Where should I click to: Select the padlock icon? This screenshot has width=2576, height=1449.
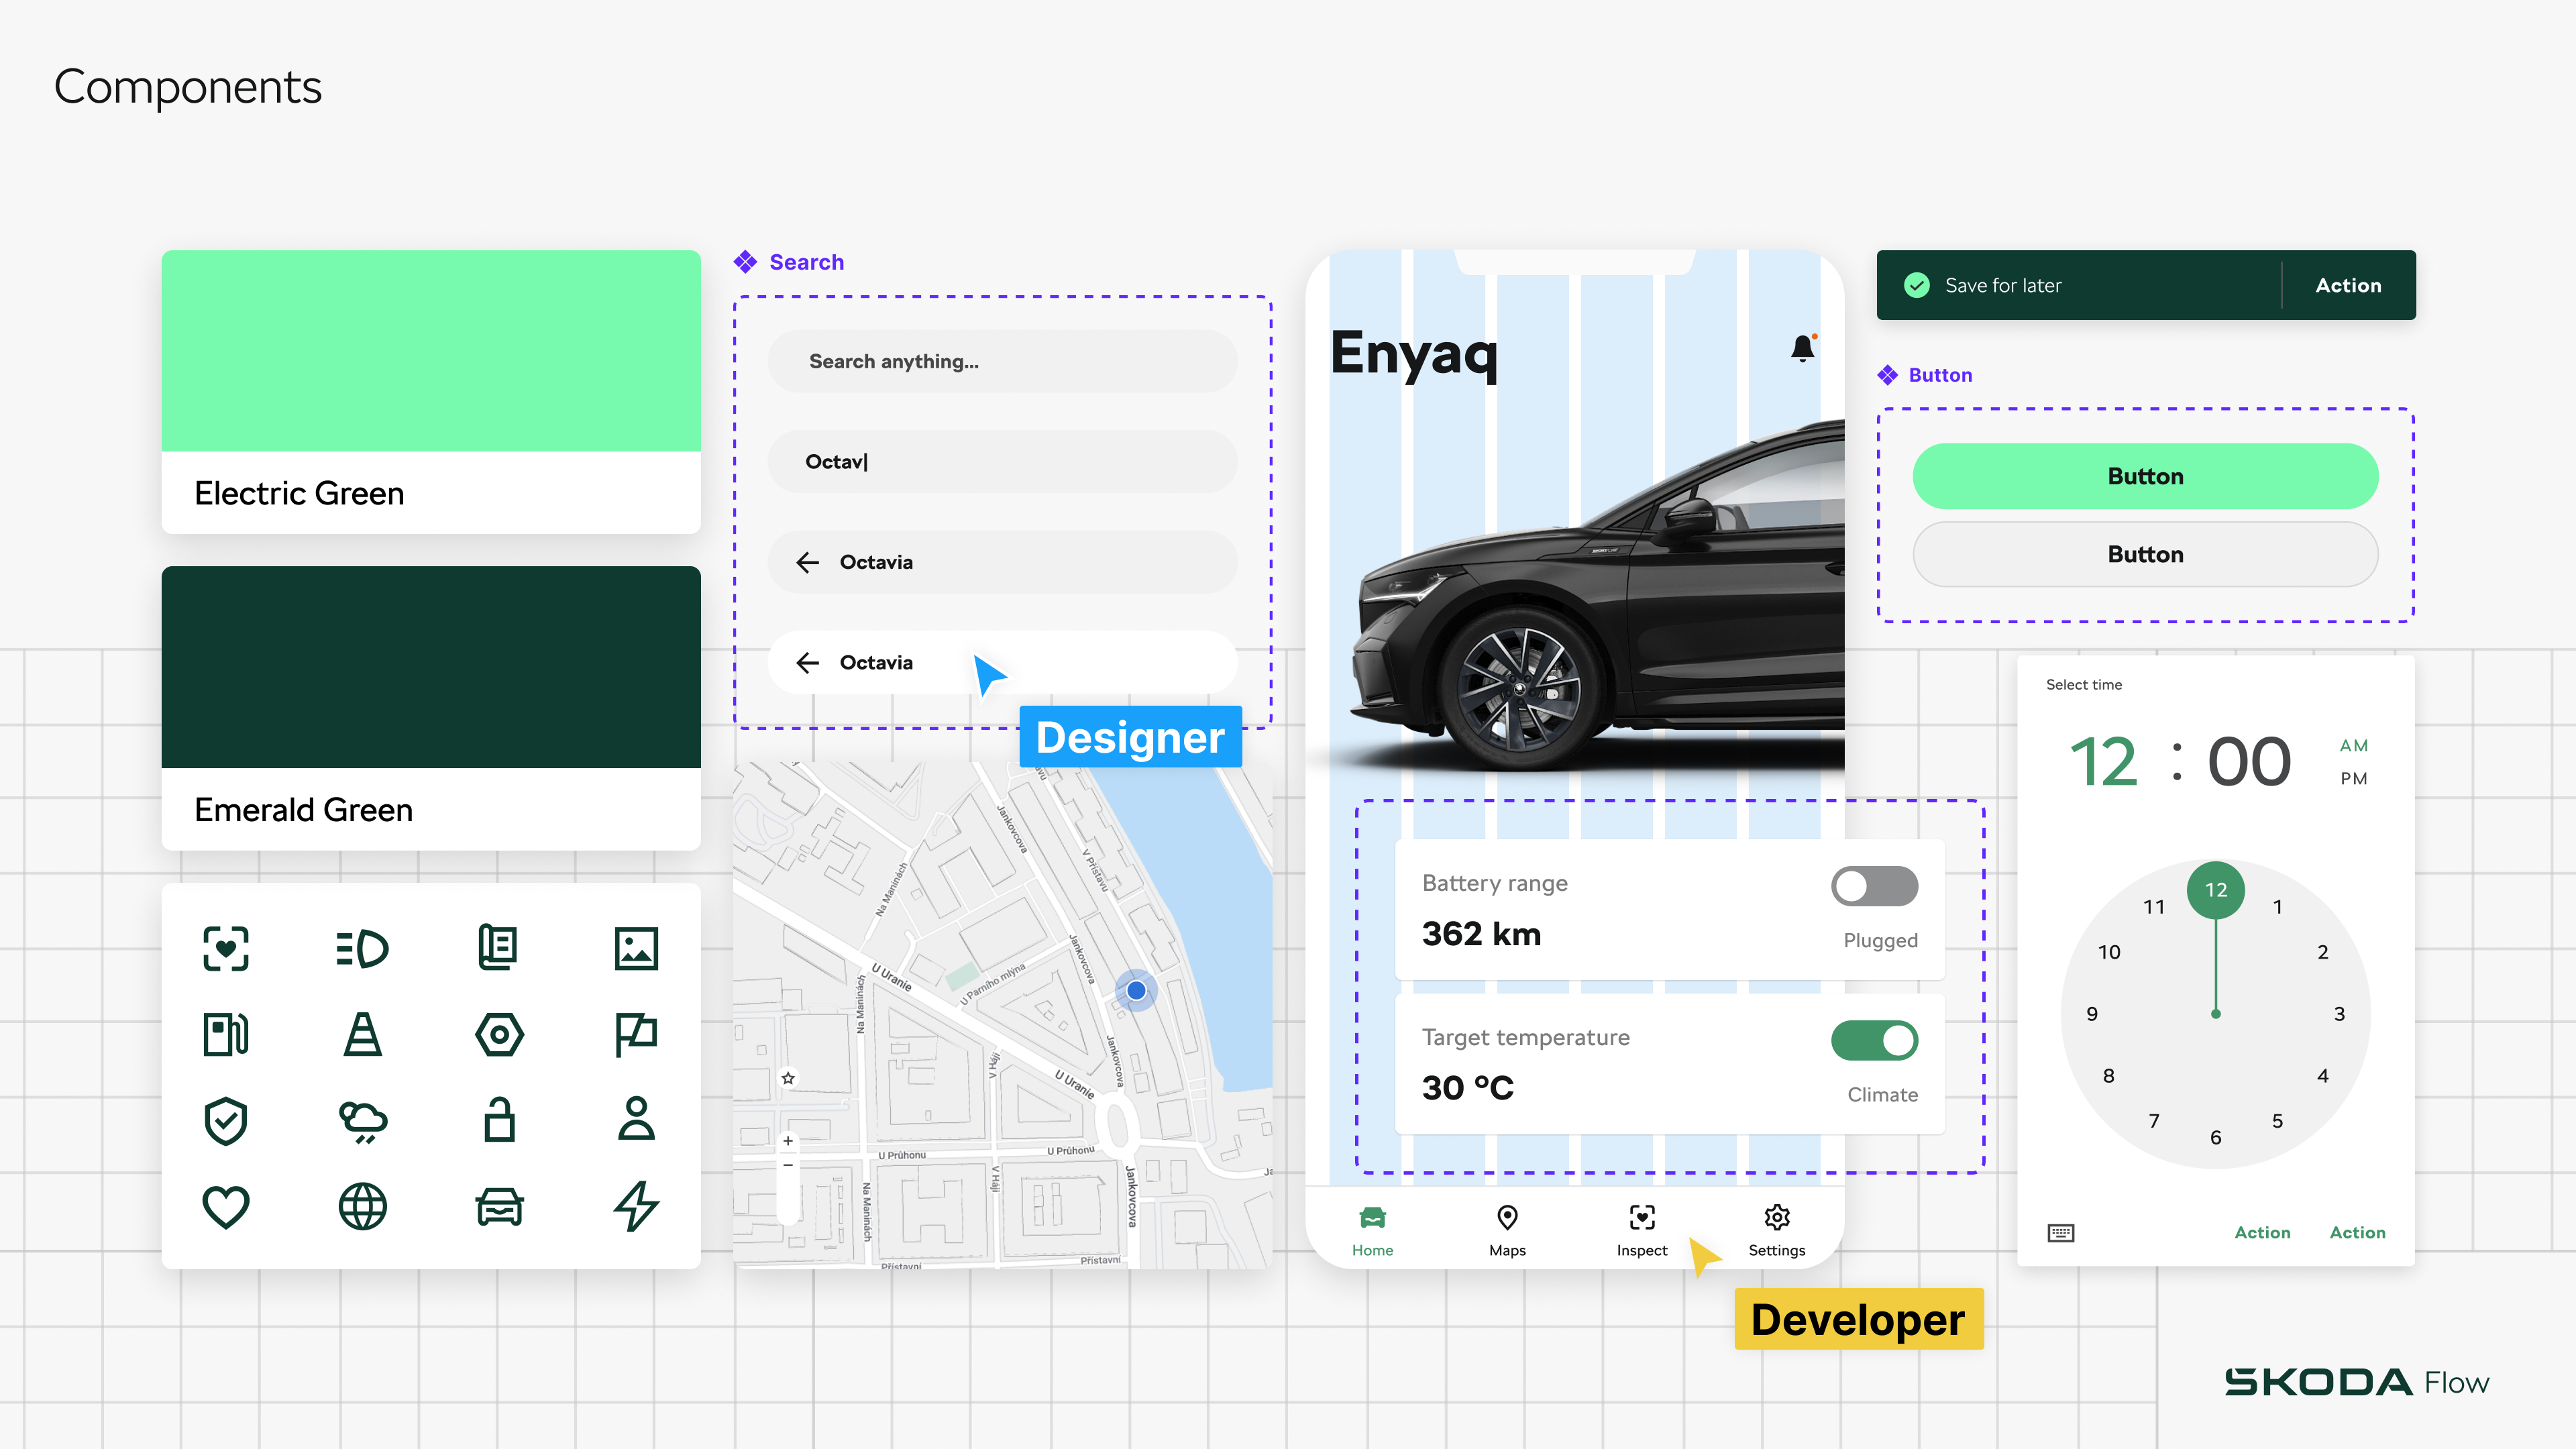(499, 1120)
